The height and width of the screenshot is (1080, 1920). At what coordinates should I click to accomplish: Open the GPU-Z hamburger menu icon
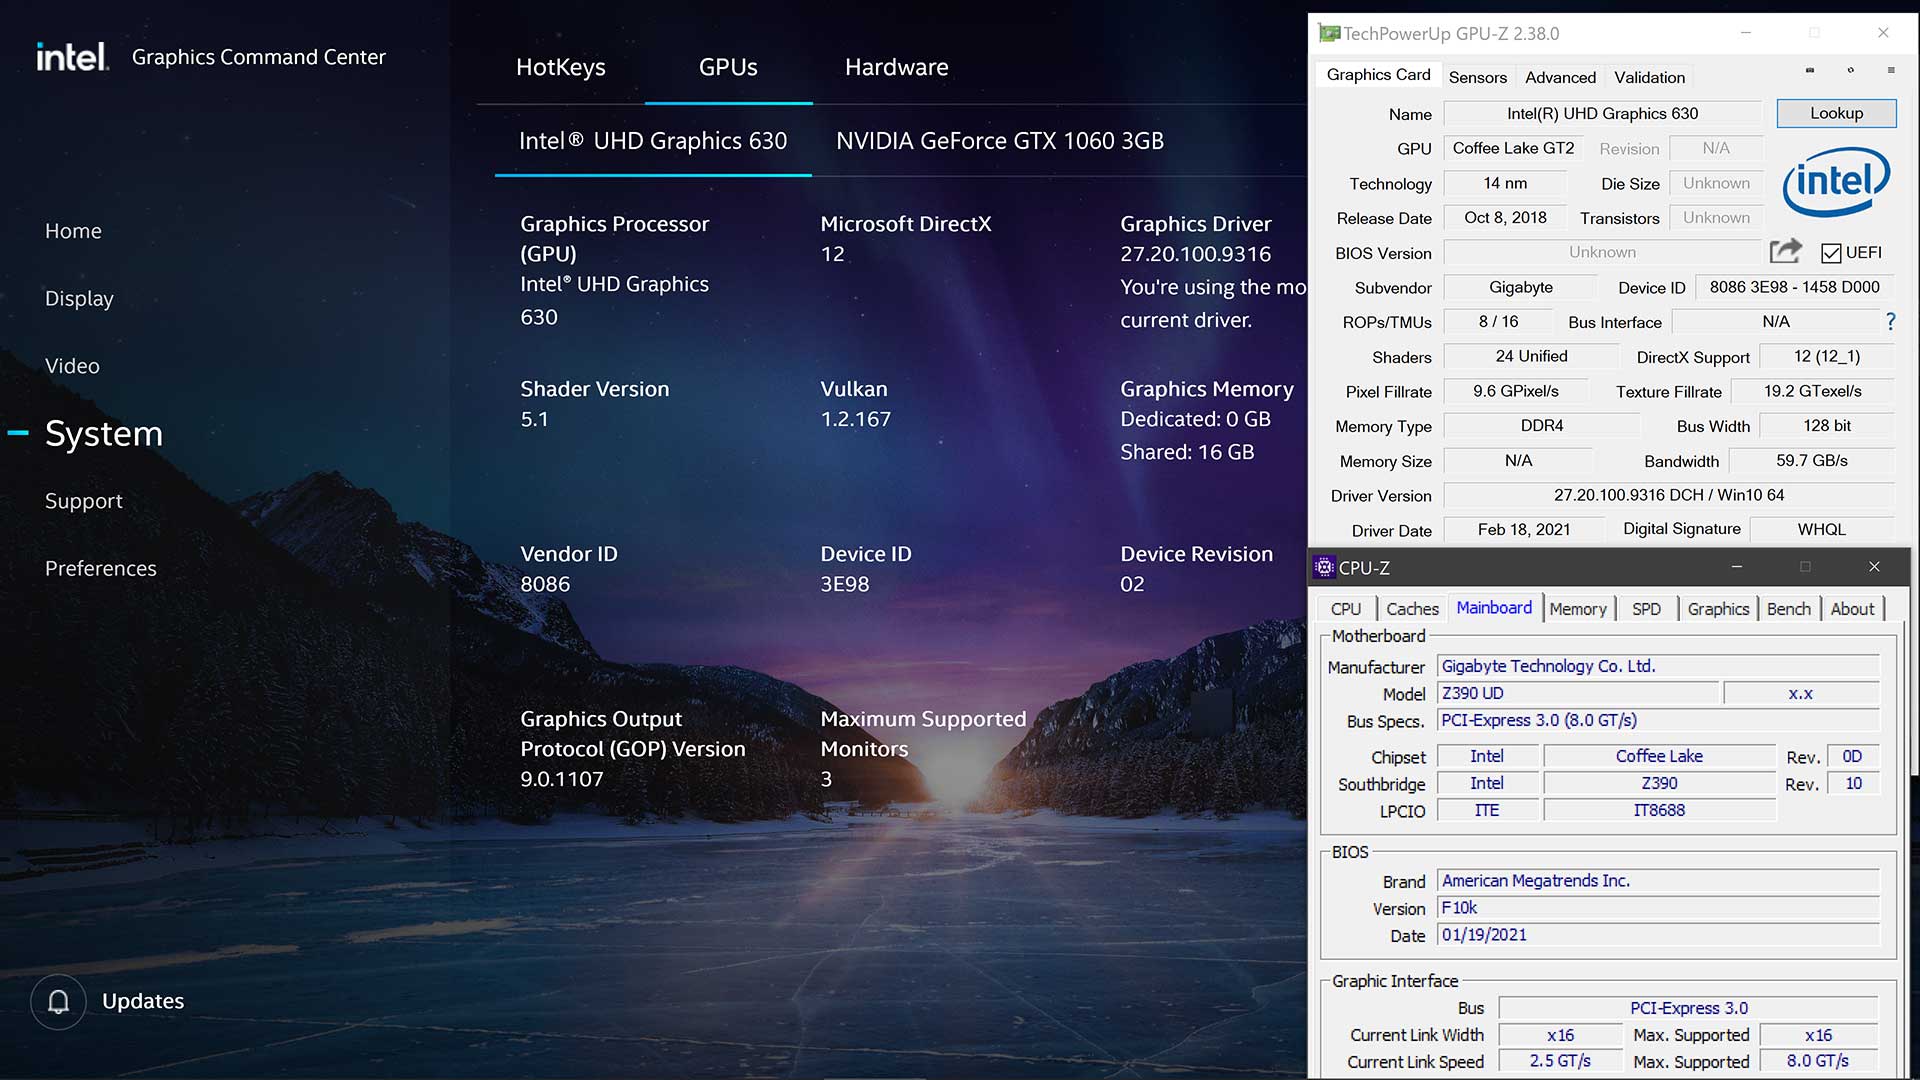pos(1890,70)
